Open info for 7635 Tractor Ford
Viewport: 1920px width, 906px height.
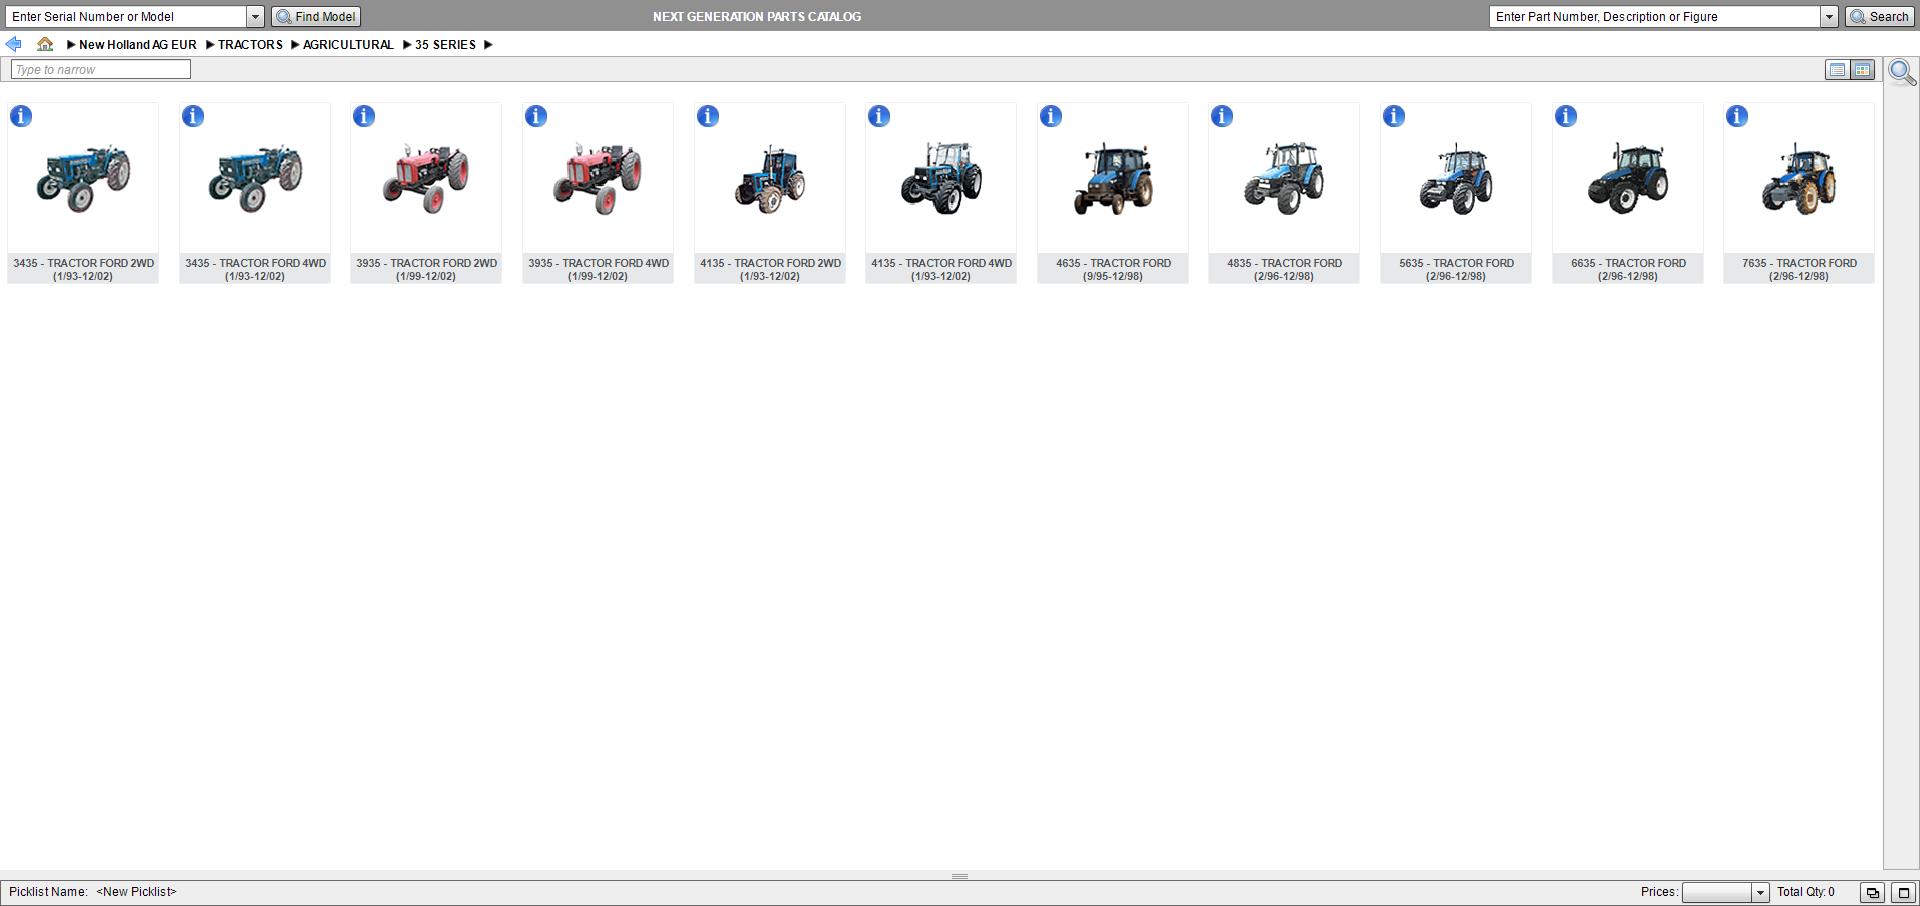tap(1737, 116)
